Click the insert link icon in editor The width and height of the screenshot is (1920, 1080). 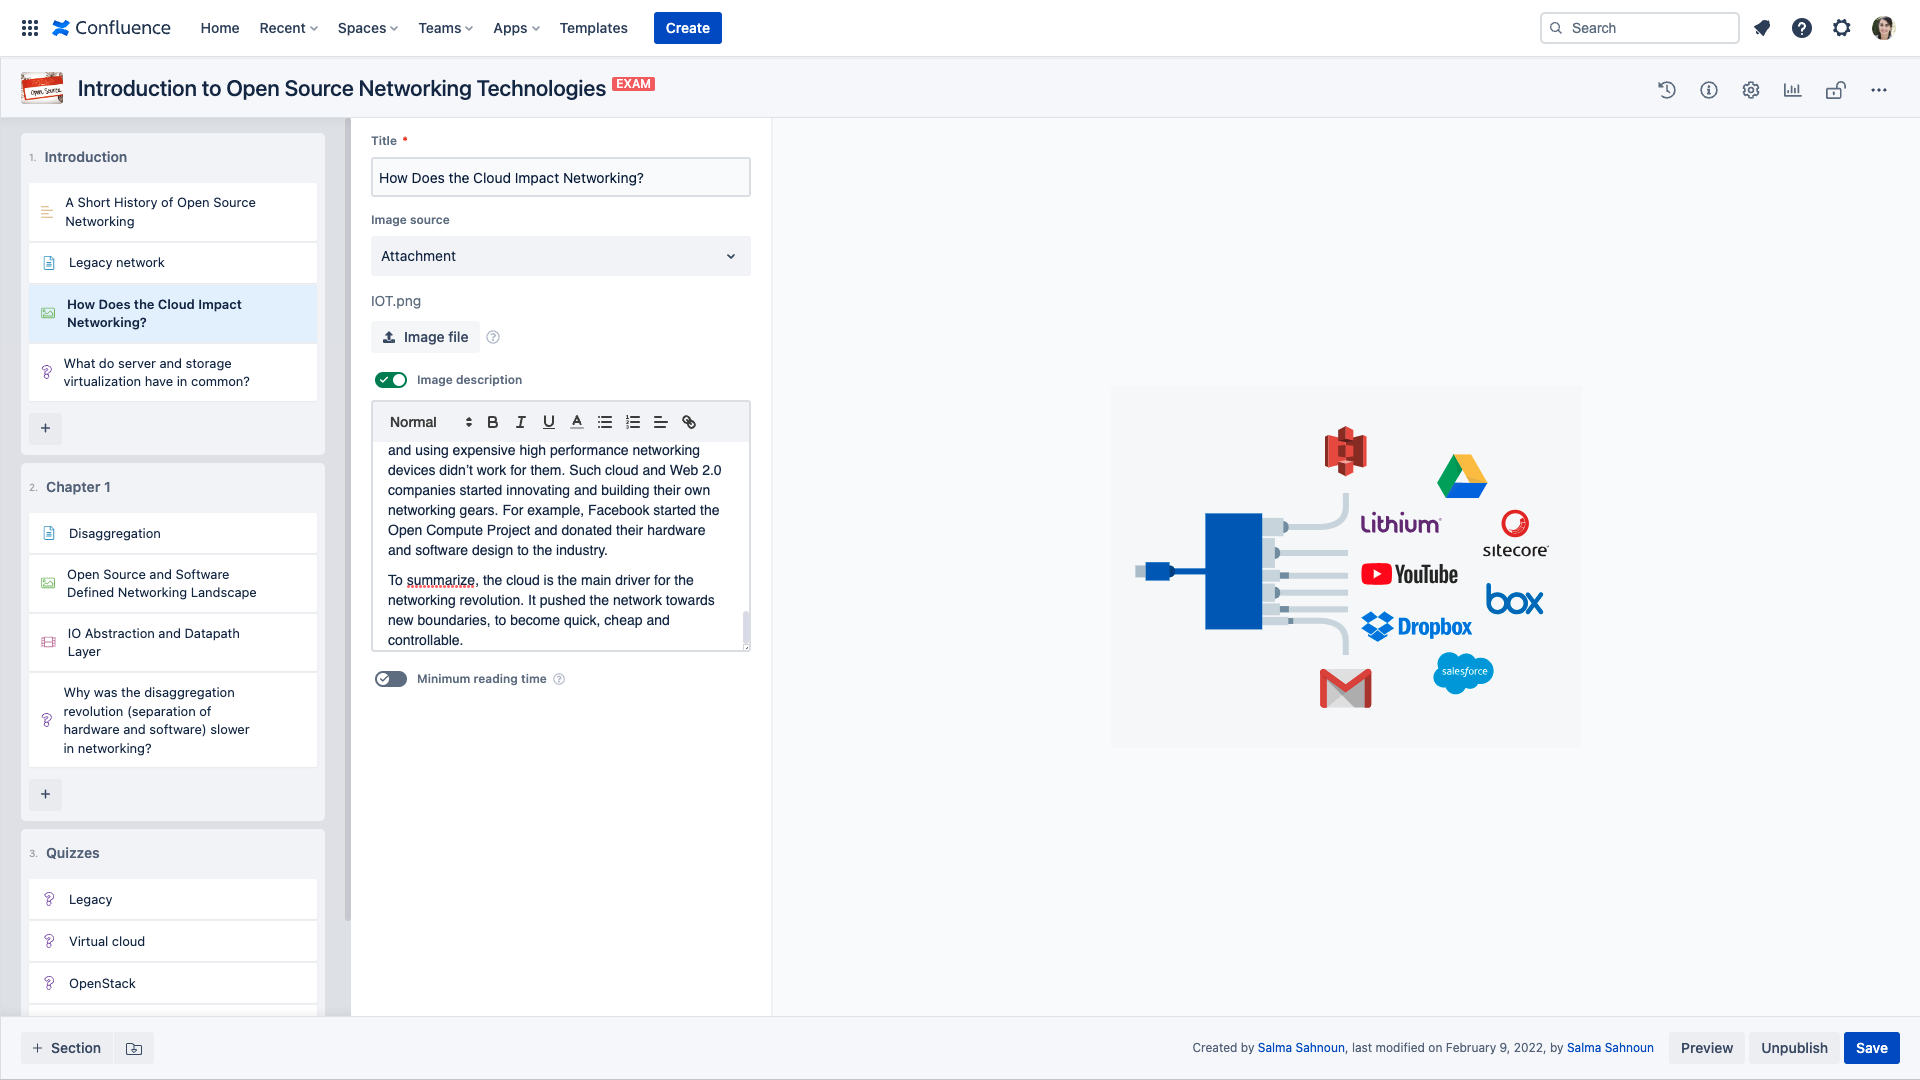689,422
